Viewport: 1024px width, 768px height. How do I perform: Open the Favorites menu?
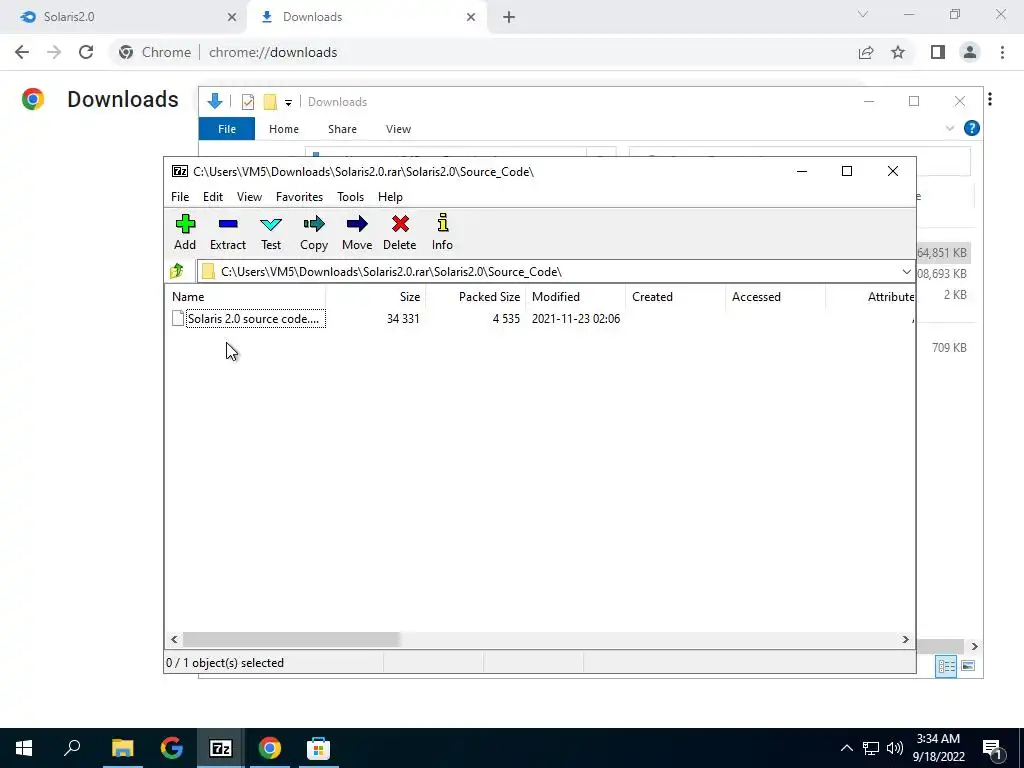[299, 197]
